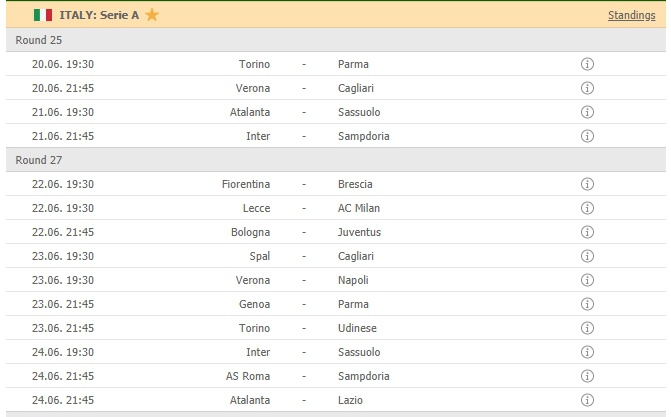The width and height of the screenshot is (671, 417).
Task: Select the AS Roma team name
Action: point(248,376)
